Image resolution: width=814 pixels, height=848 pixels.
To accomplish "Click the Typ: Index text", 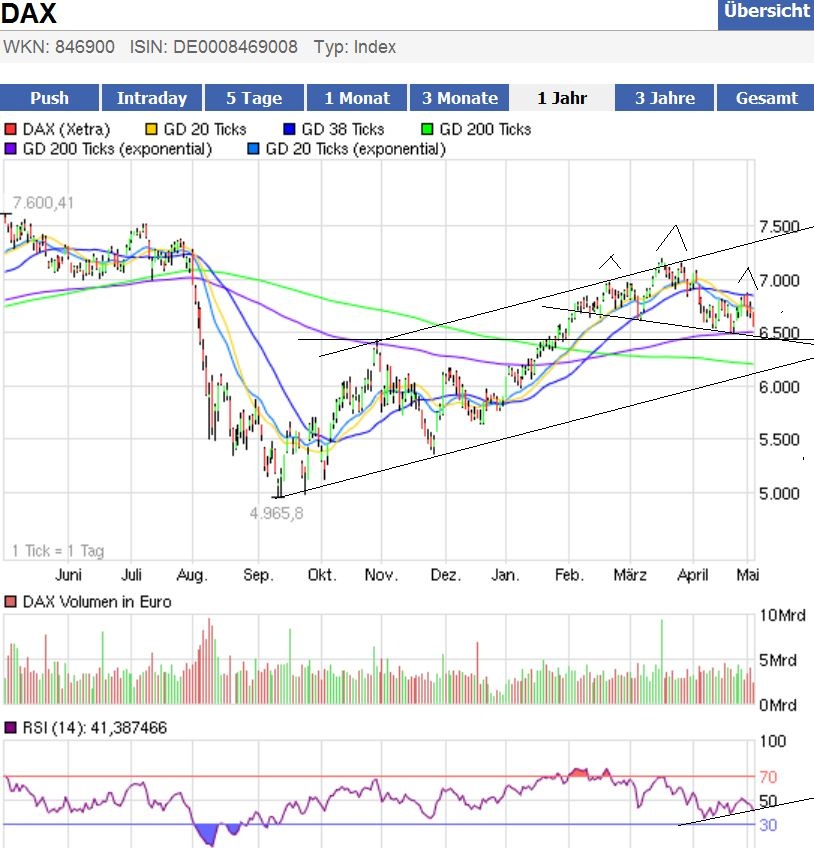I will [x=355, y=47].
